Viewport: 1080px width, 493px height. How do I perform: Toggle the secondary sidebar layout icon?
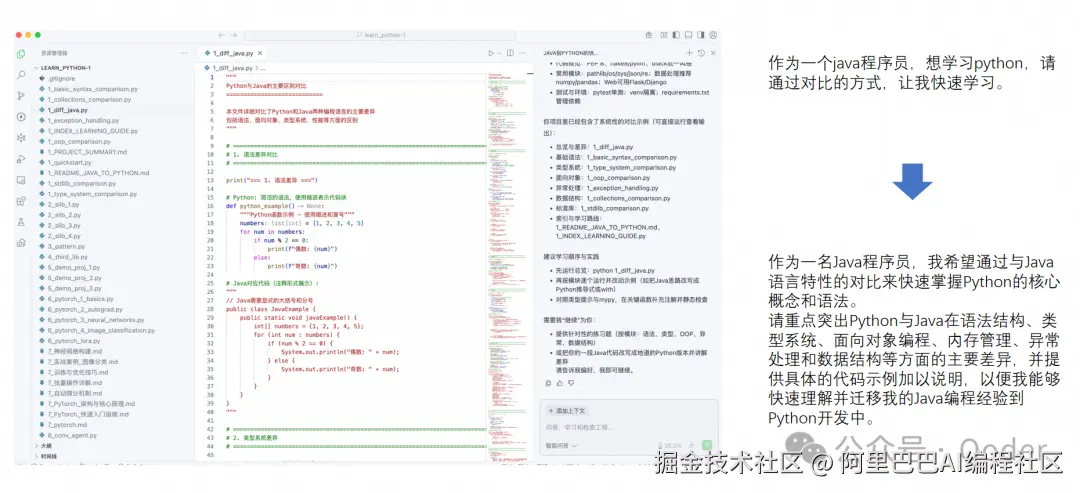pos(700,35)
